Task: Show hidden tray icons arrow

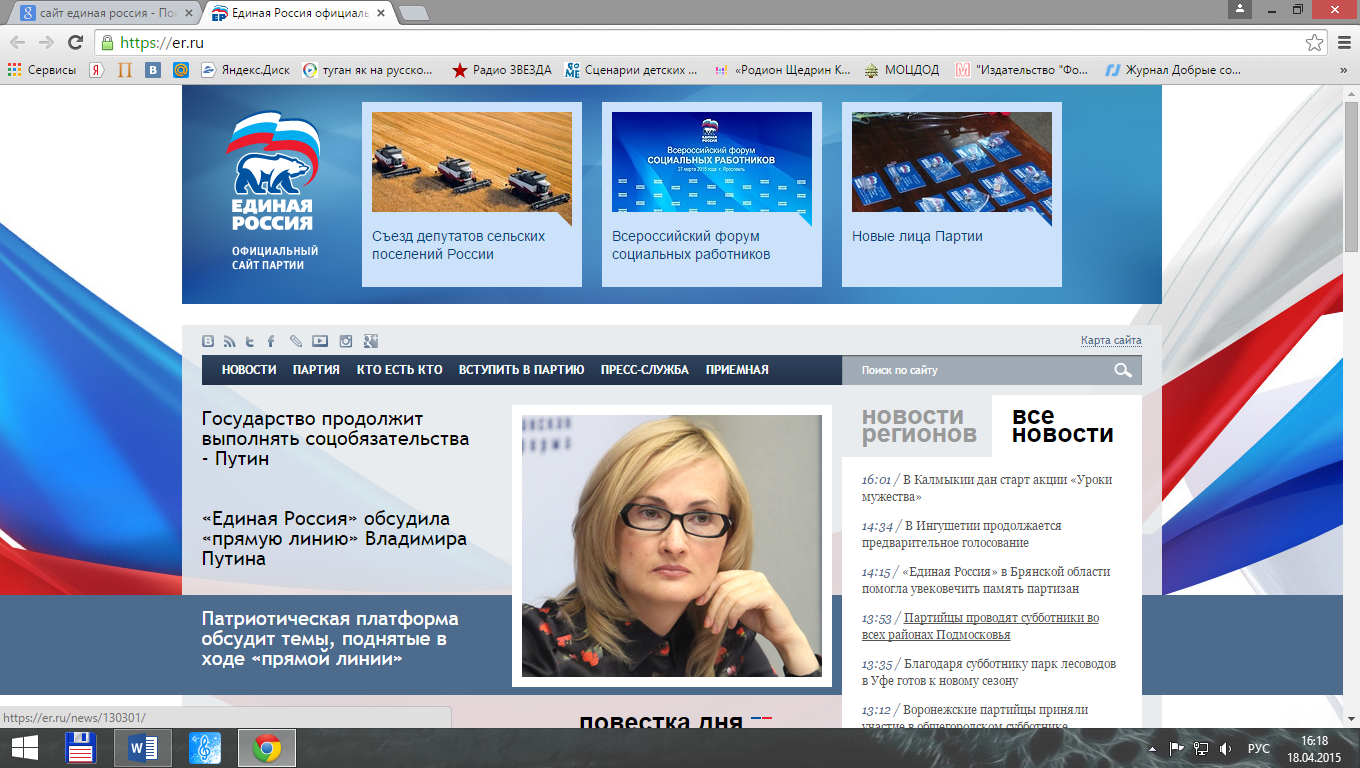Action: (x=1155, y=748)
